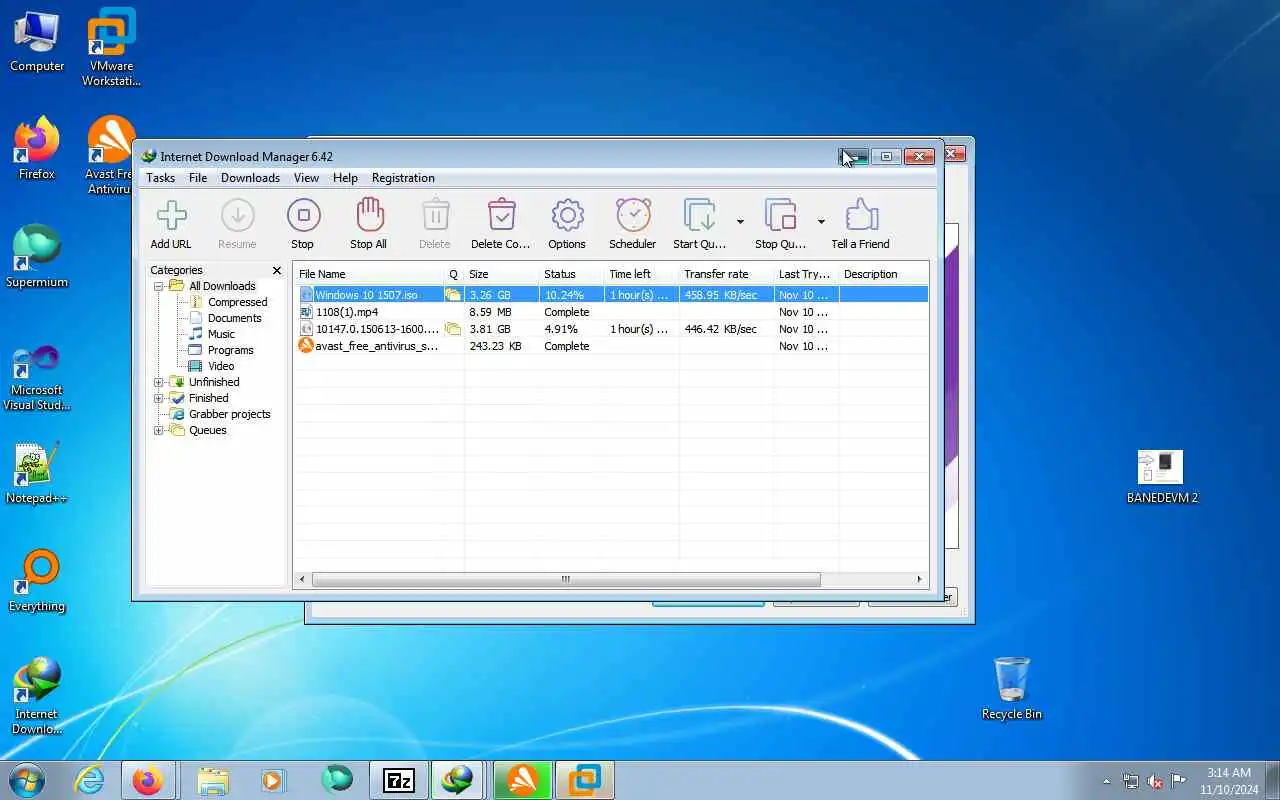Open VMware Workstation desktop shortcut
This screenshot has height=800, width=1280.
point(111,47)
